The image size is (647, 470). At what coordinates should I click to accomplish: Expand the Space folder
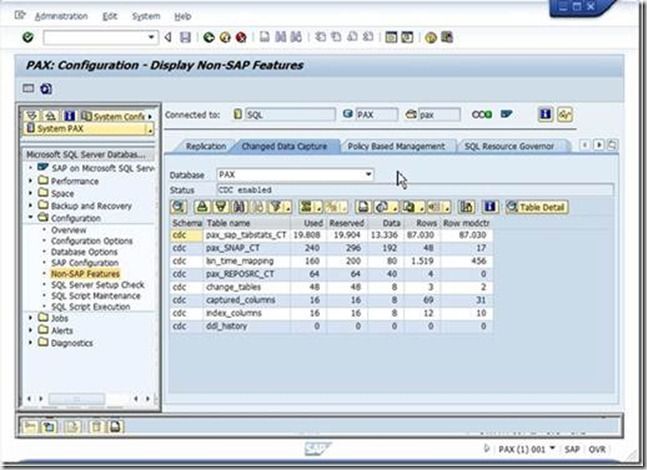(x=31, y=193)
